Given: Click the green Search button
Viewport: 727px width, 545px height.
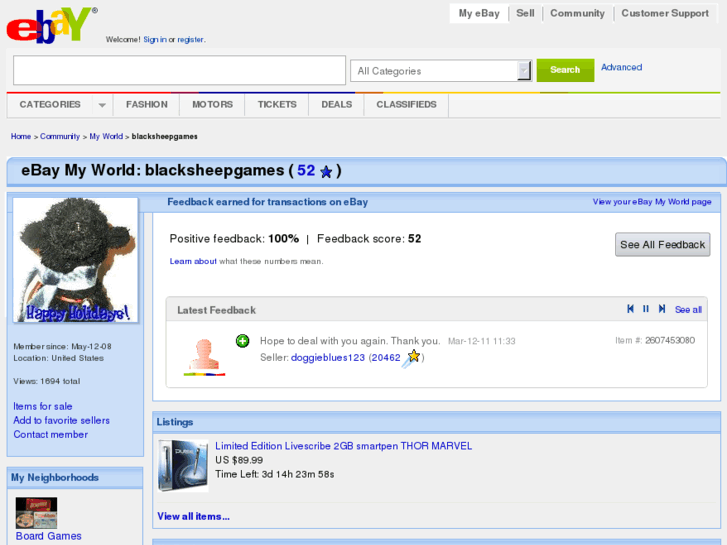Looking at the screenshot, I should (565, 70).
